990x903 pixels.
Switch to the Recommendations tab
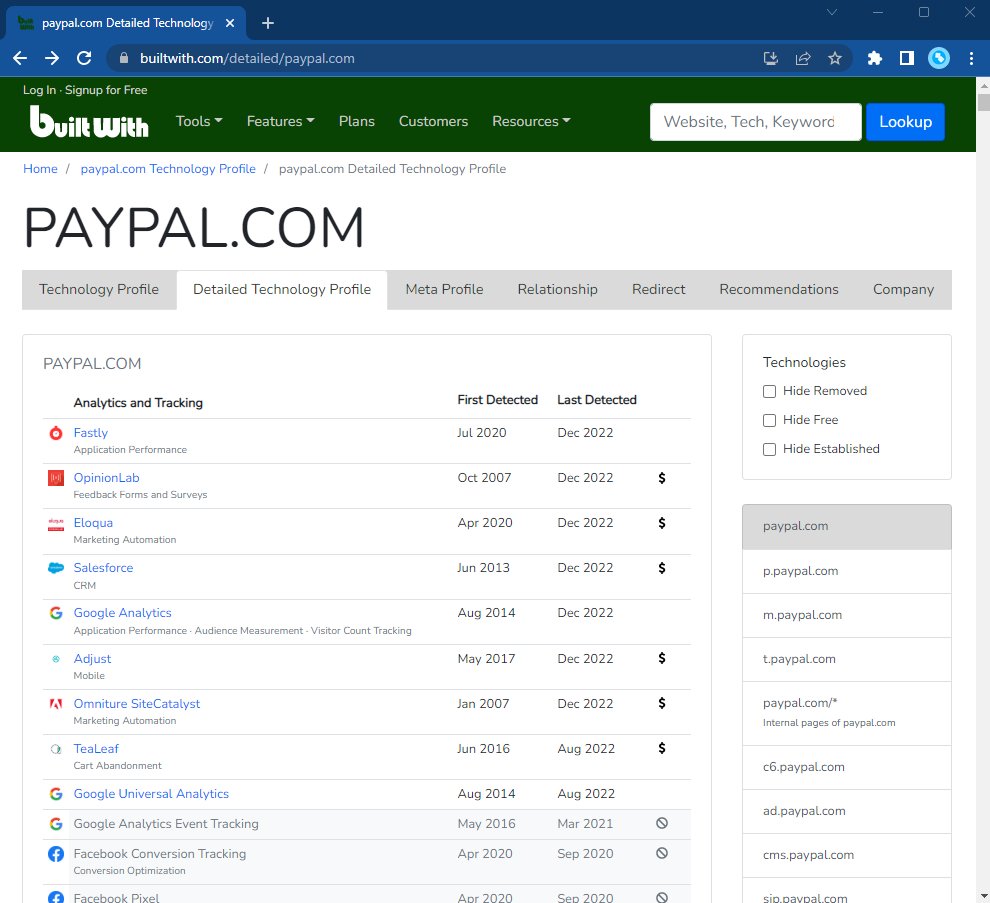coord(779,290)
